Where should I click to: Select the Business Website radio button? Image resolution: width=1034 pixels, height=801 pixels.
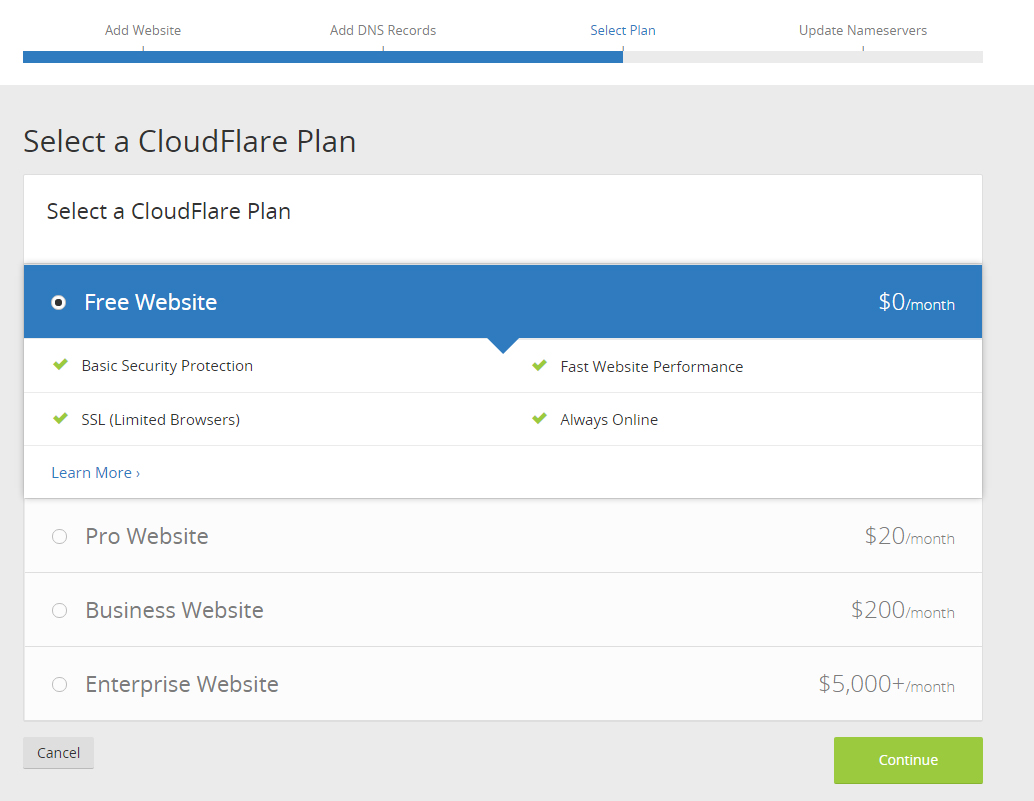(59, 610)
